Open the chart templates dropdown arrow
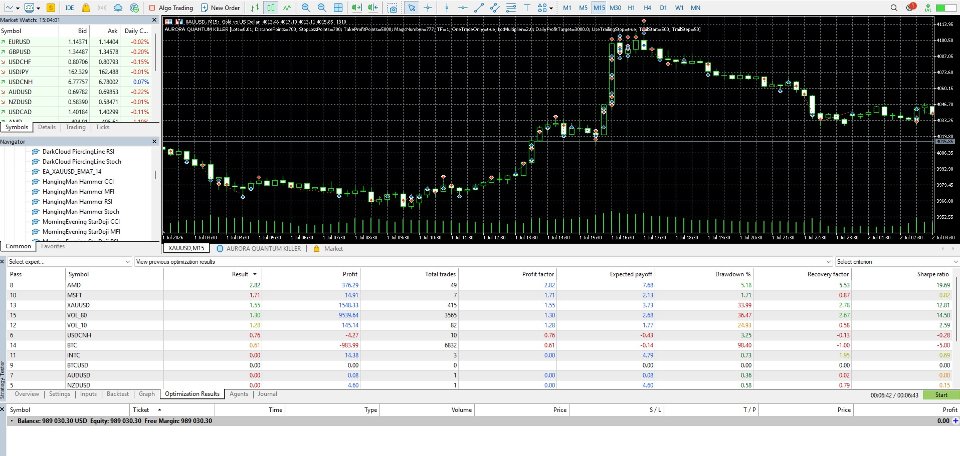 pos(38,8)
